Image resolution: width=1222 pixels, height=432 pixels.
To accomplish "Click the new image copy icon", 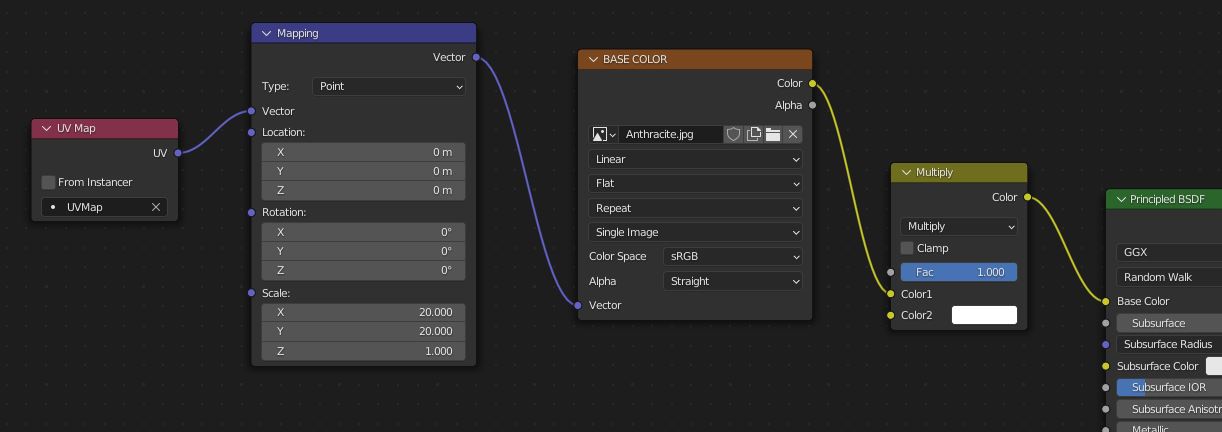I will click(x=753, y=134).
